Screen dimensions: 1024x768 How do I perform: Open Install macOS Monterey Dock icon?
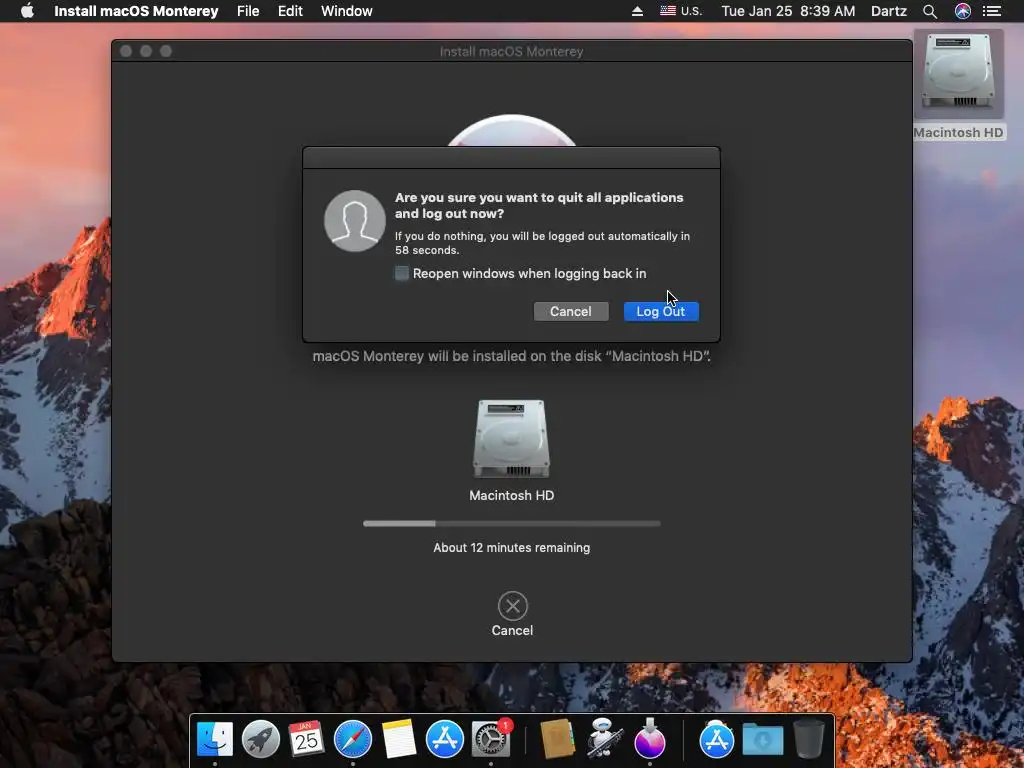tap(650, 739)
